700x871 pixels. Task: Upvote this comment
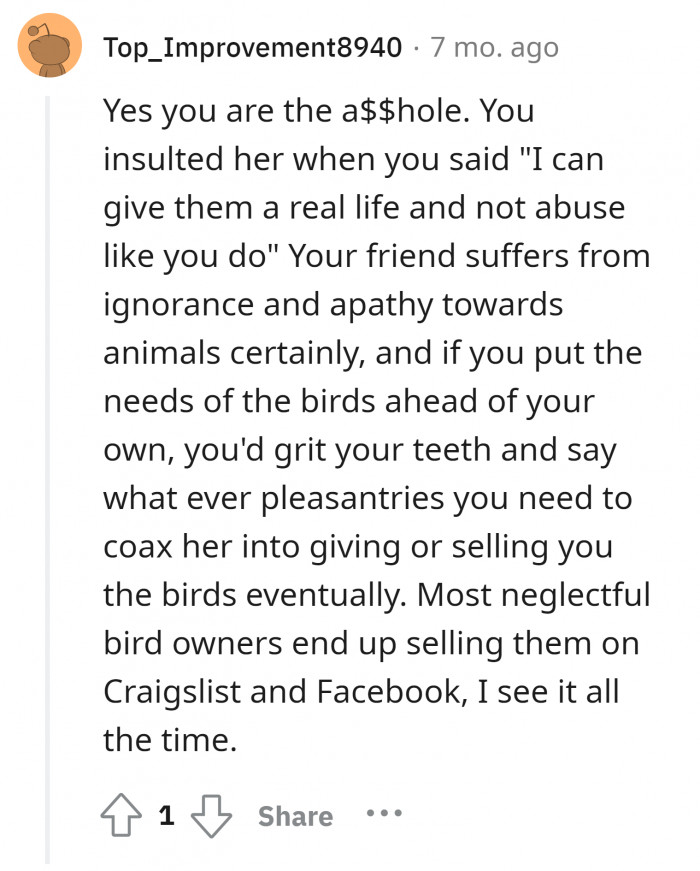click(x=122, y=816)
